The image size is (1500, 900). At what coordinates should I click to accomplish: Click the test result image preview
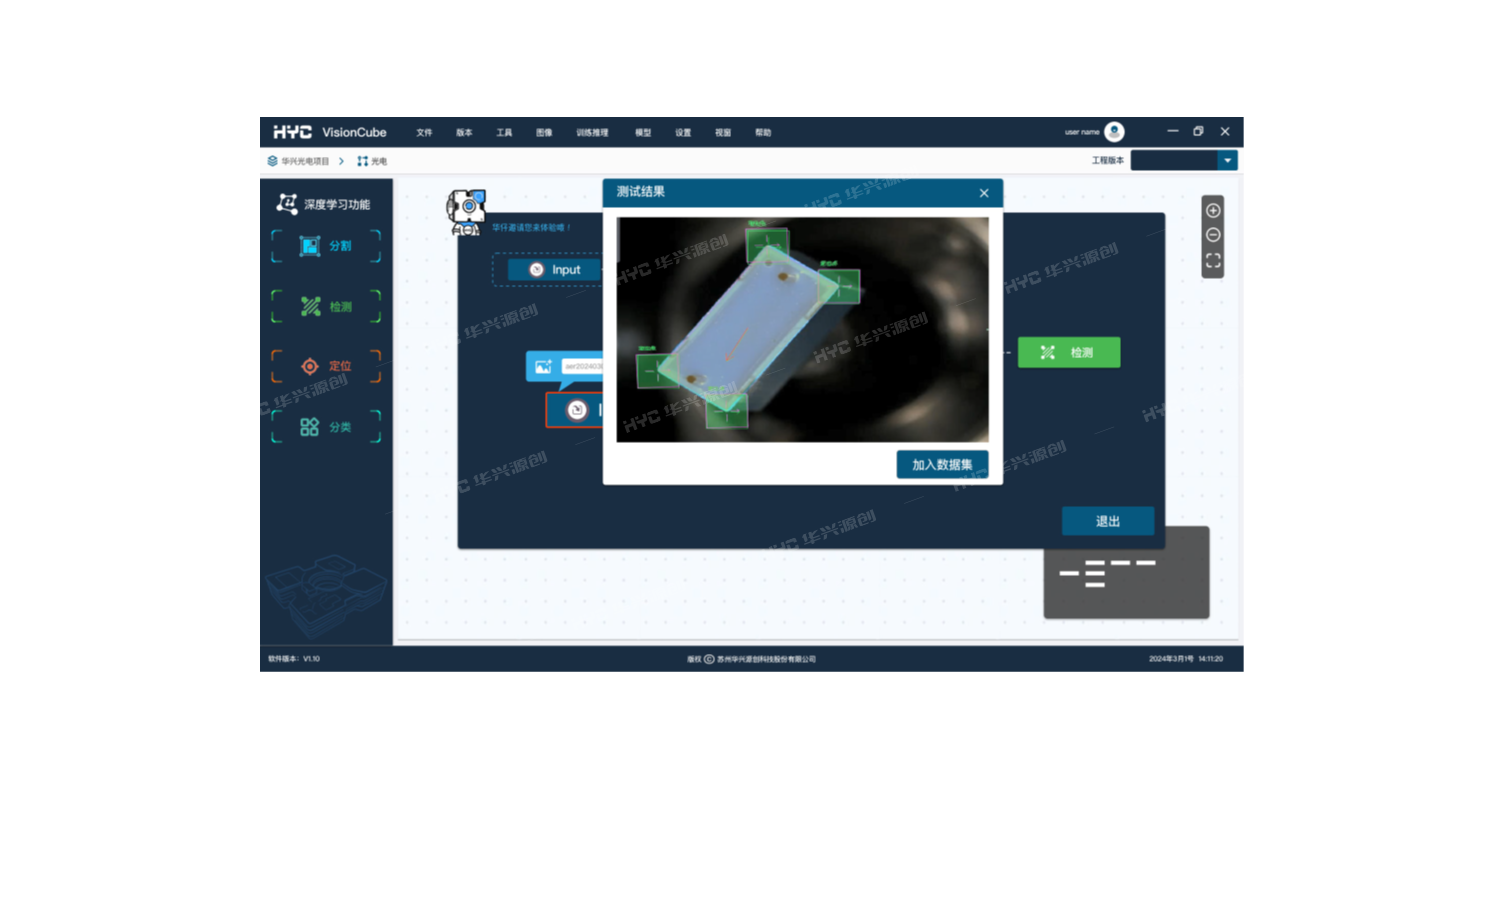click(802, 330)
